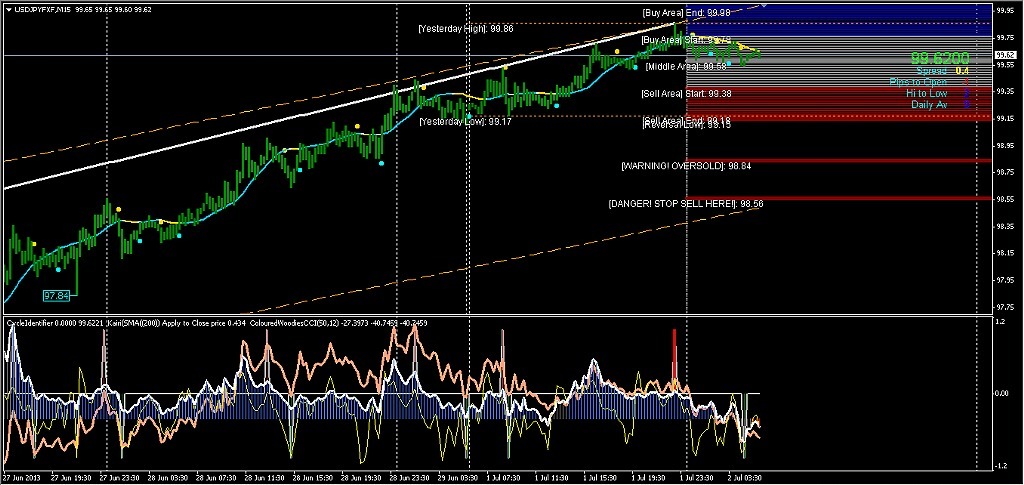Image resolution: width=1024 pixels, height=485 pixels.
Task: Click the DANGER! STOP SELL HERE! label
Action: coord(686,204)
